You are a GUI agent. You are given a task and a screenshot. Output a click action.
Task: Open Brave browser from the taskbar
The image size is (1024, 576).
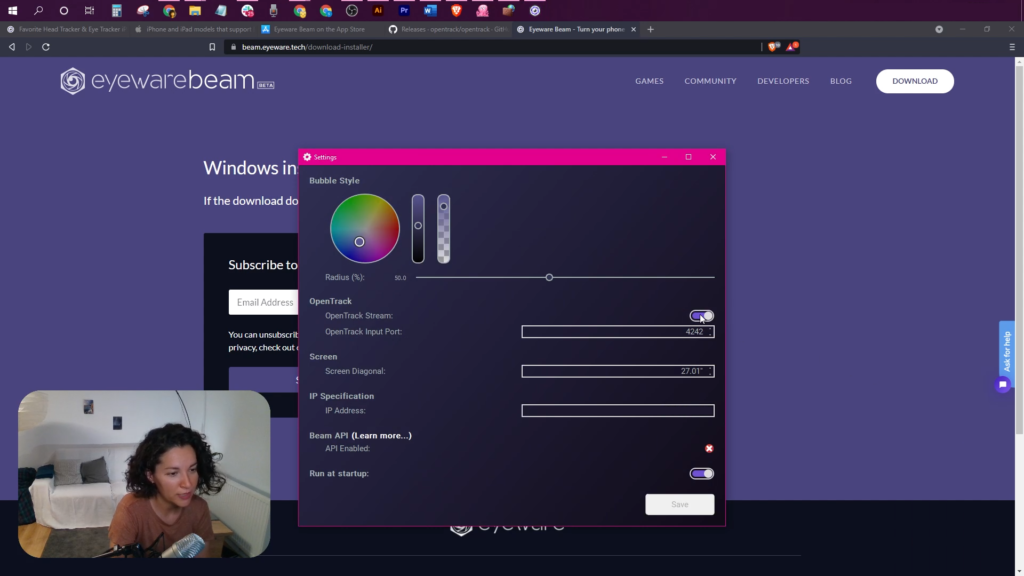(x=456, y=10)
